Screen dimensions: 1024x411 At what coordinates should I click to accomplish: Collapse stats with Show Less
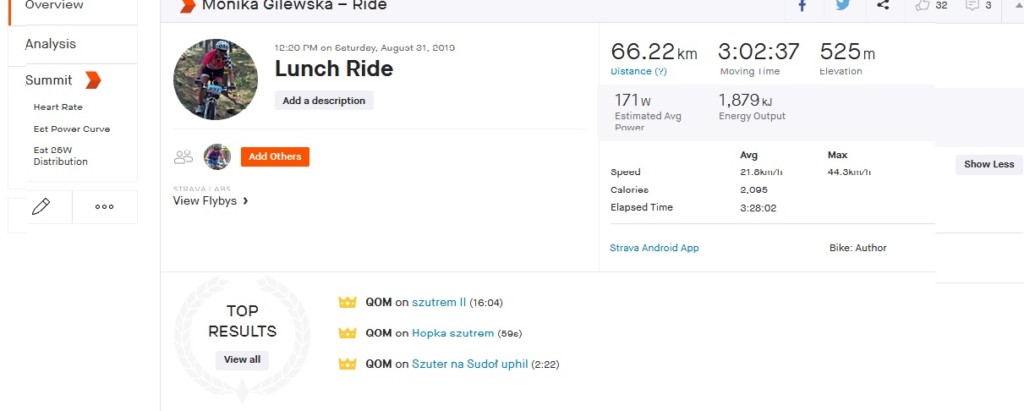click(988, 164)
